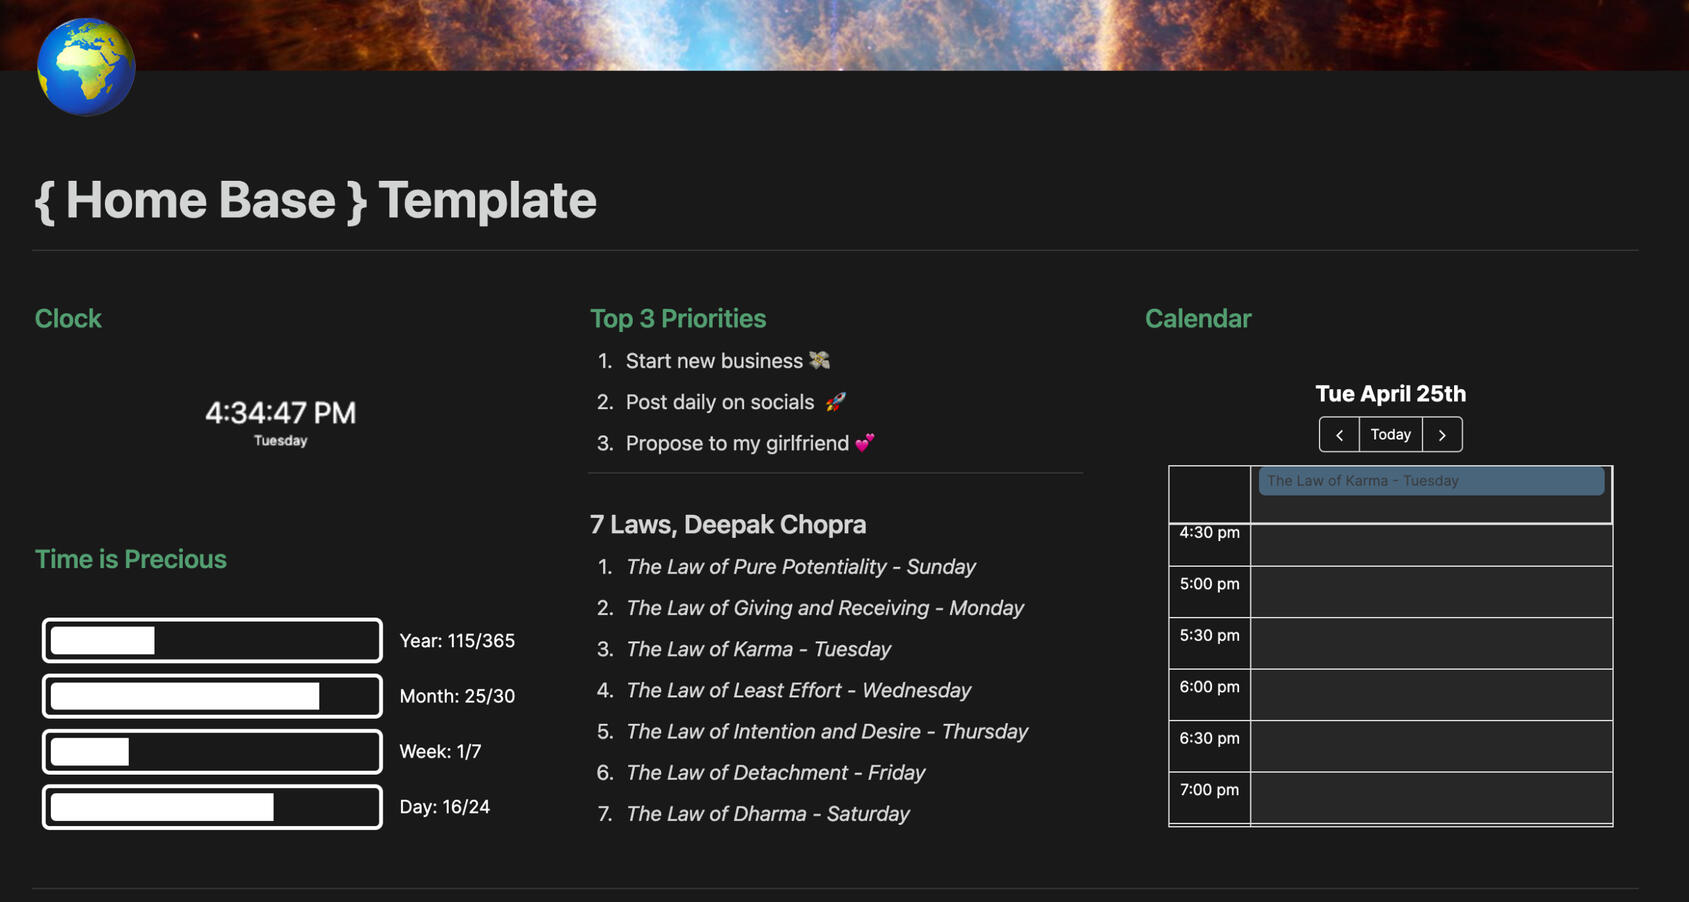The width and height of the screenshot is (1689, 902).
Task: Open The Law of Karma calendar event
Action: (x=1430, y=481)
